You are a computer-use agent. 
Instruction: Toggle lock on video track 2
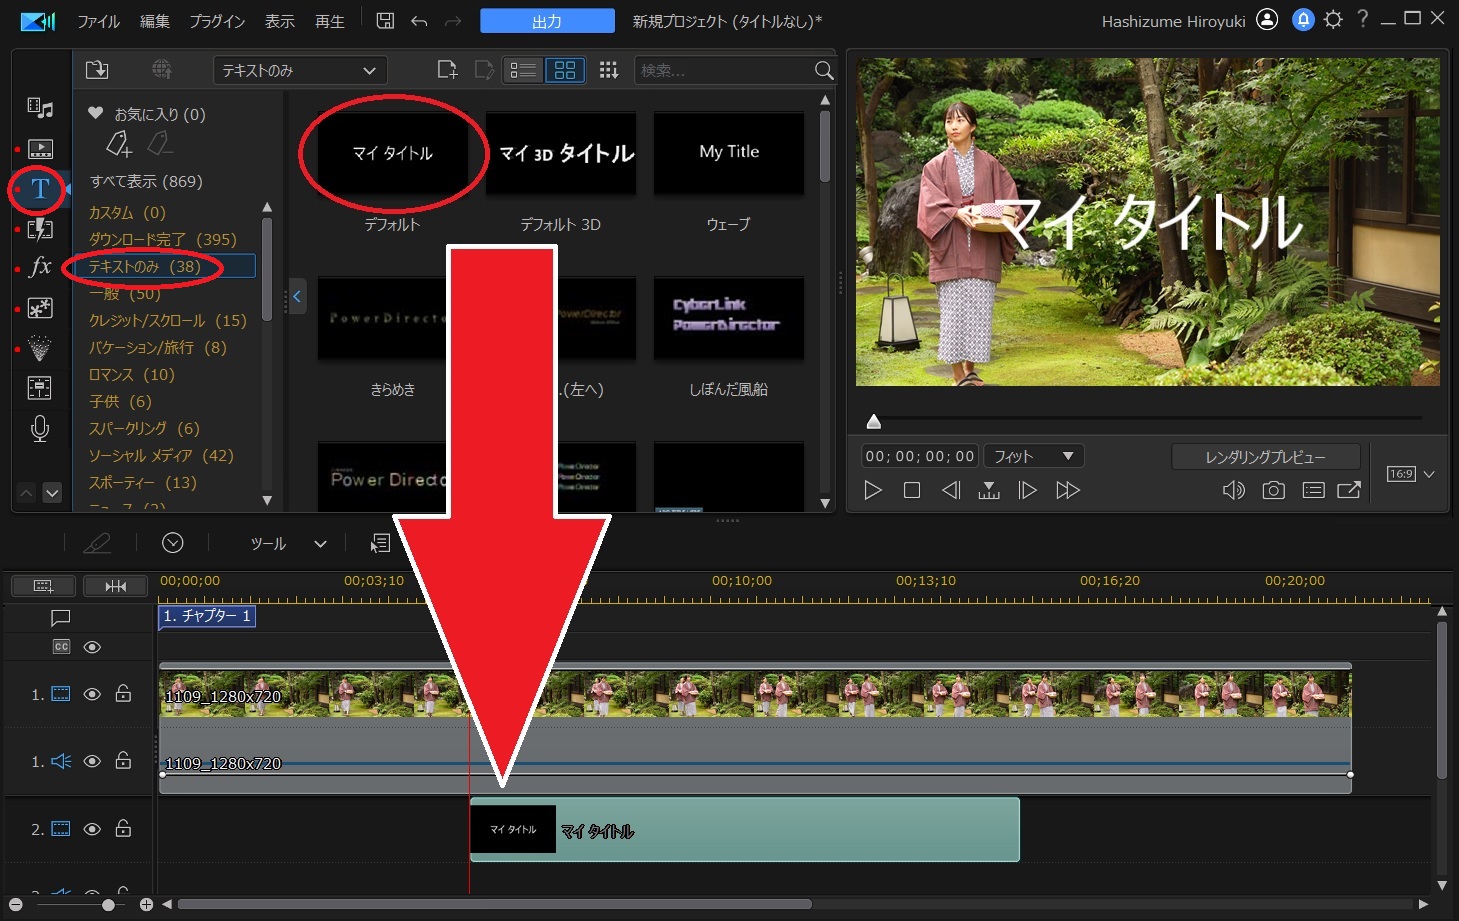pyautogui.click(x=123, y=828)
